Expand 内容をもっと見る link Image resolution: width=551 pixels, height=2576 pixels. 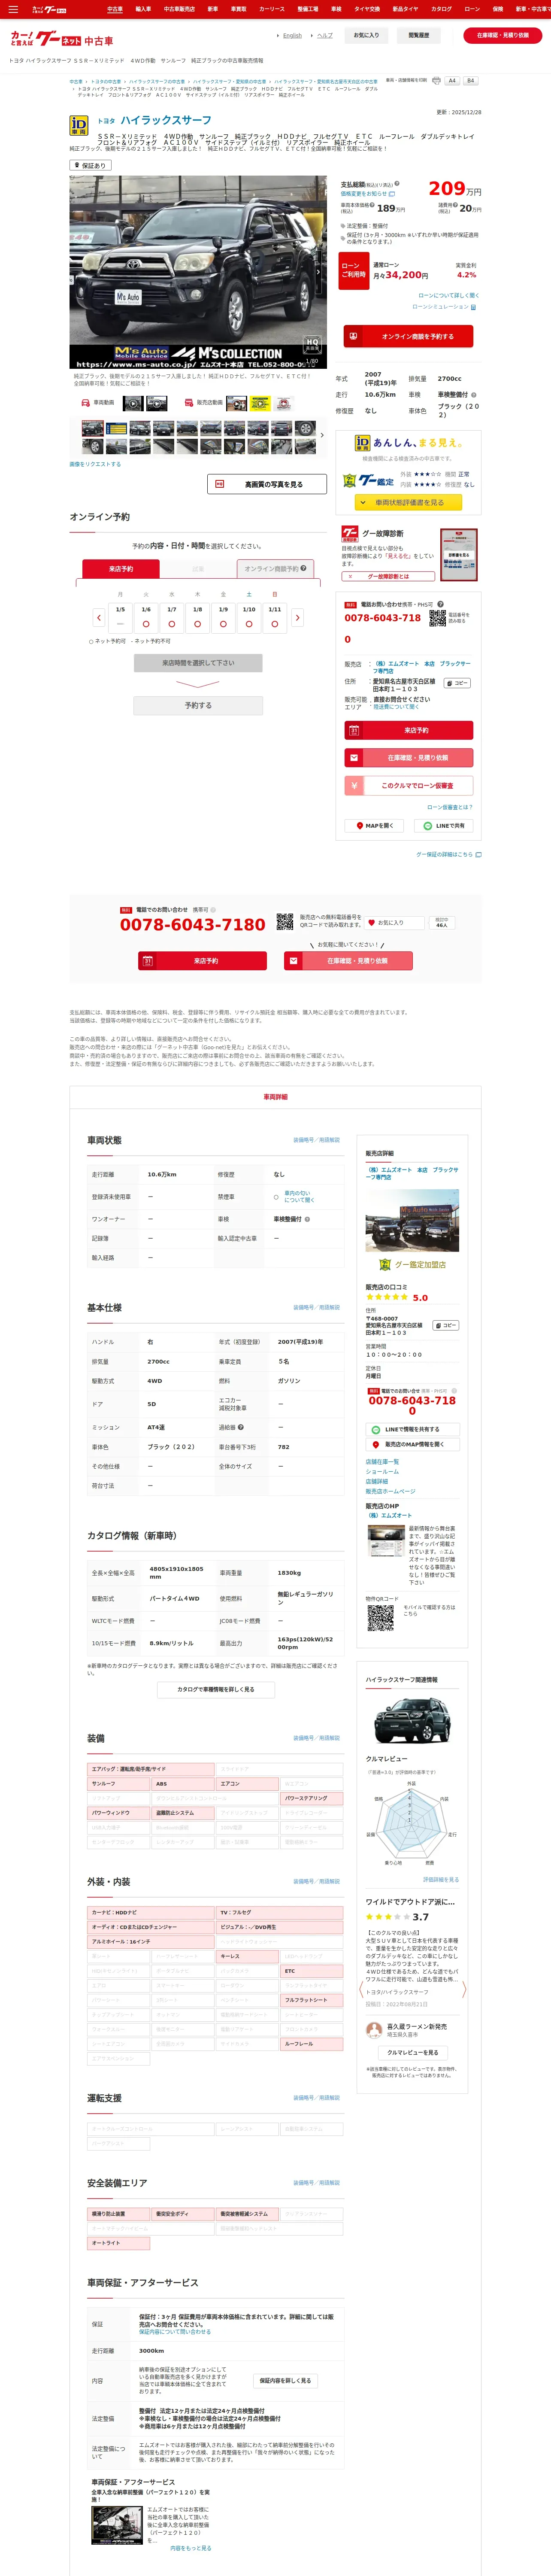pyautogui.click(x=191, y=2548)
